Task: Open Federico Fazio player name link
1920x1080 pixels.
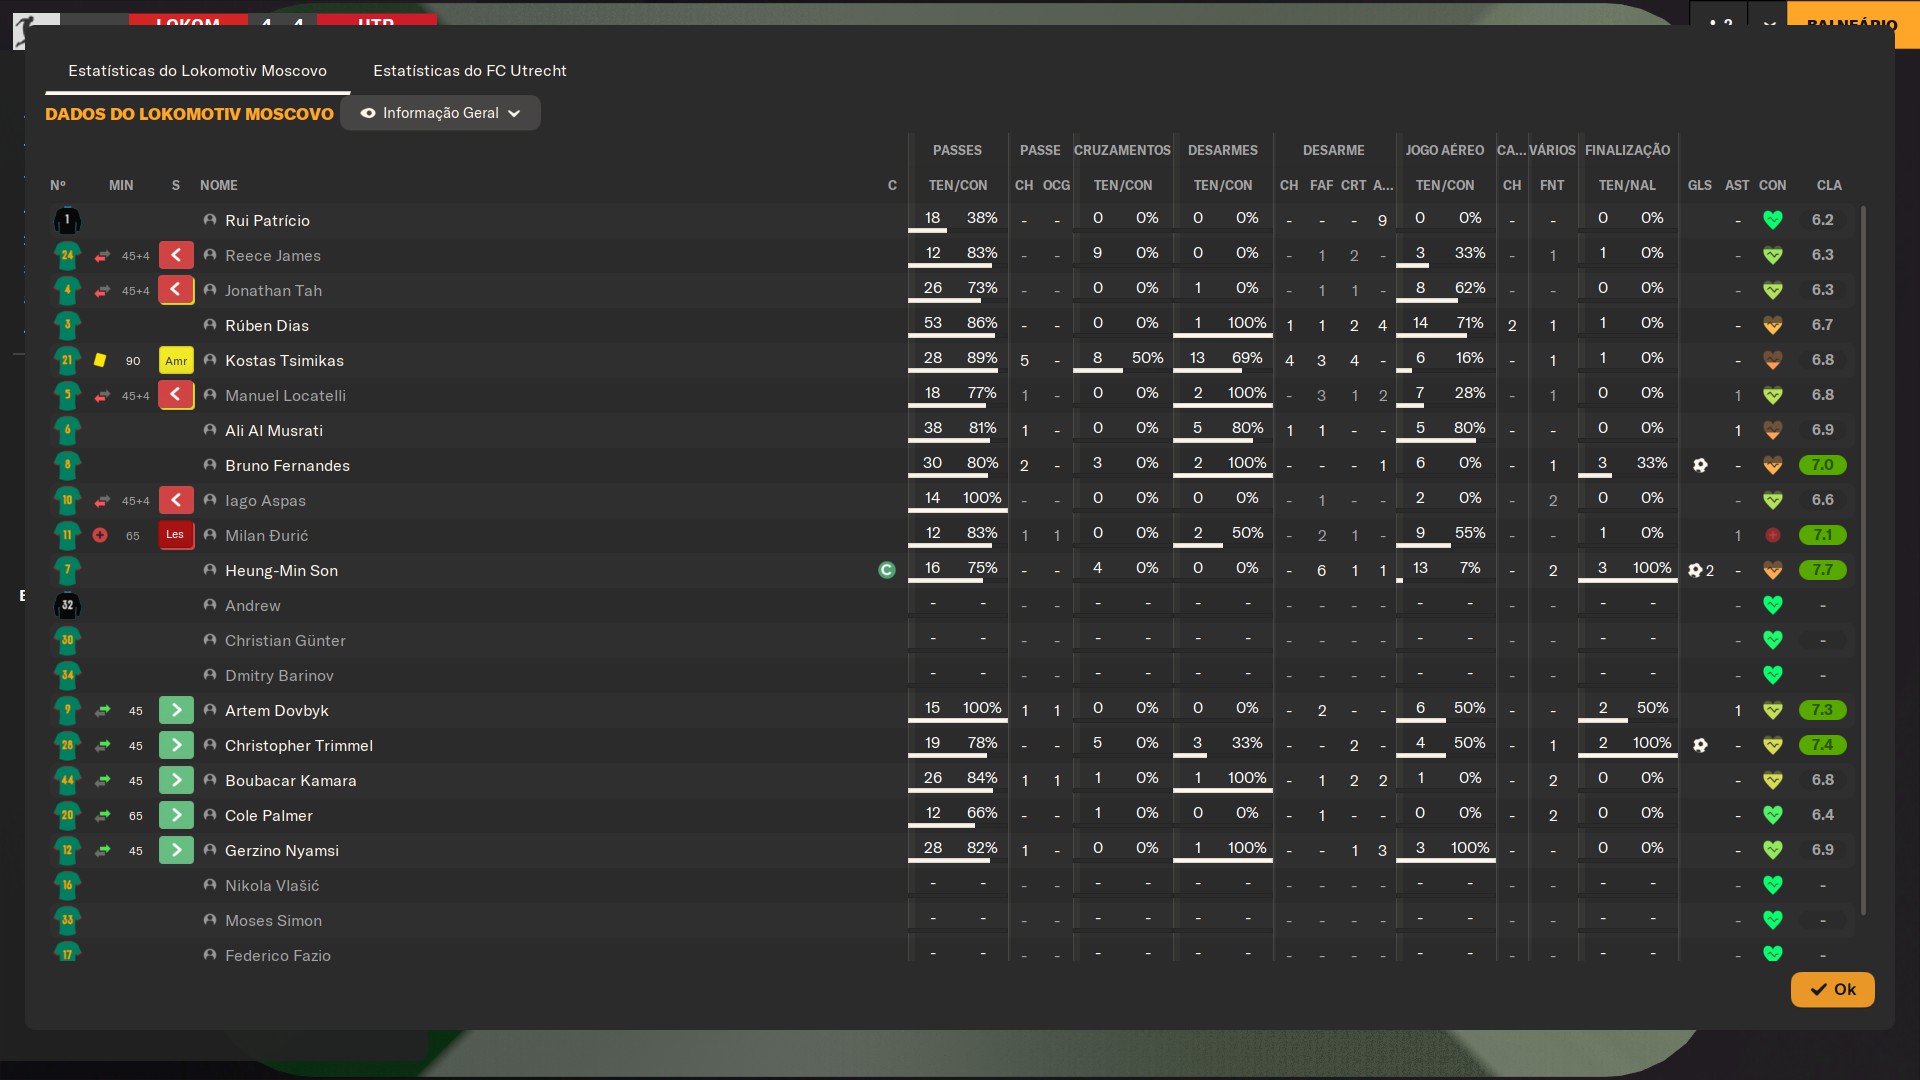Action: (x=278, y=955)
